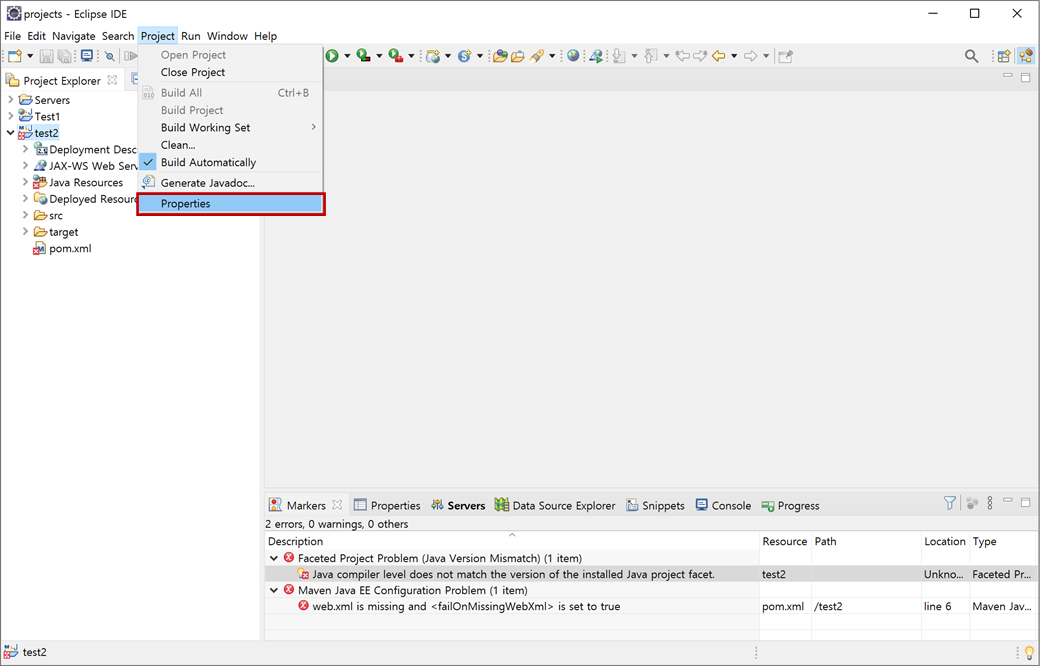Image resolution: width=1040 pixels, height=666 pixels.
Task: Close the Markers view tab
Action: (337, 505)
